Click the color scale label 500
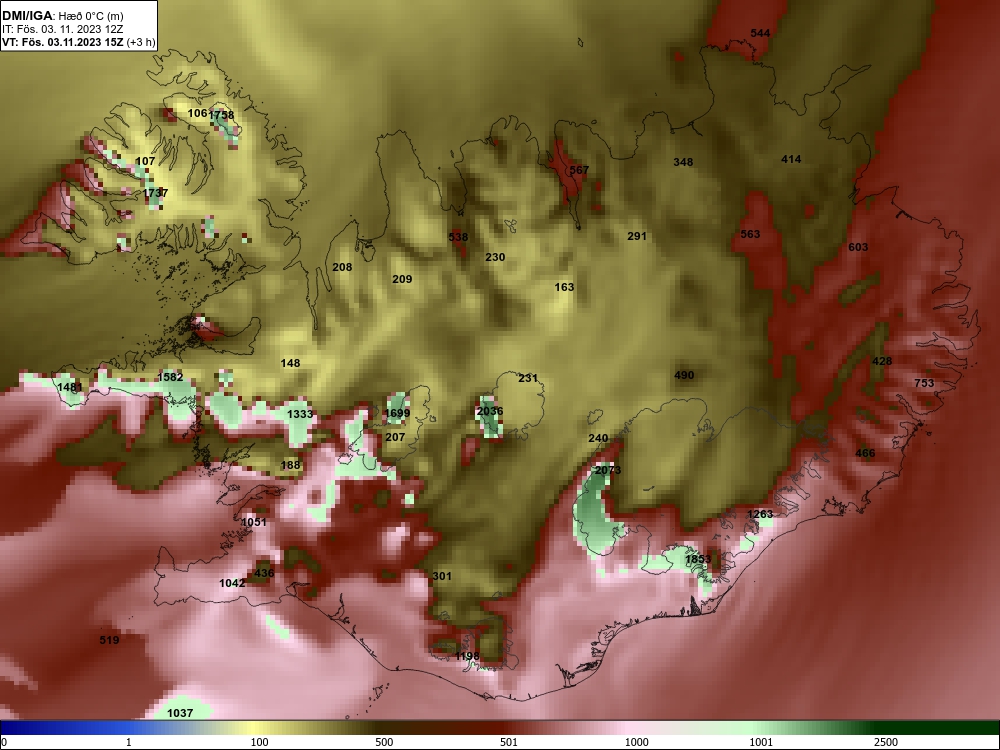This screenshot has width=1000, height=750. click(x=384, y=742)
